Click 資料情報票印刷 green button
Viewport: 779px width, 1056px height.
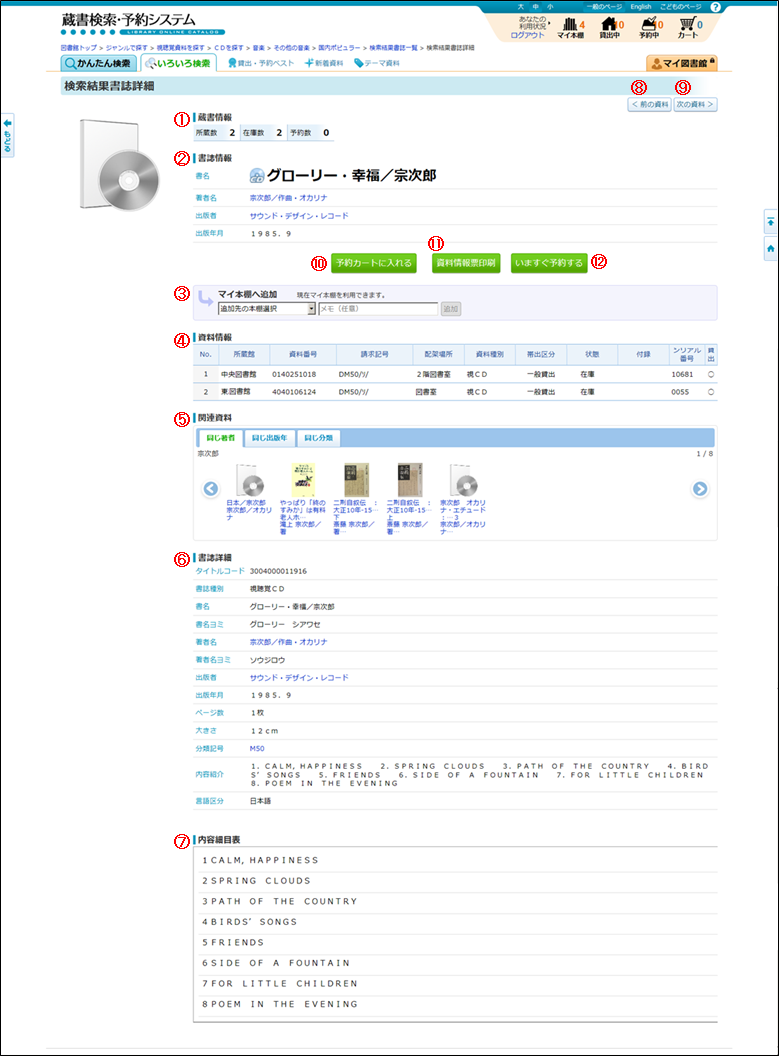(466, 263)
